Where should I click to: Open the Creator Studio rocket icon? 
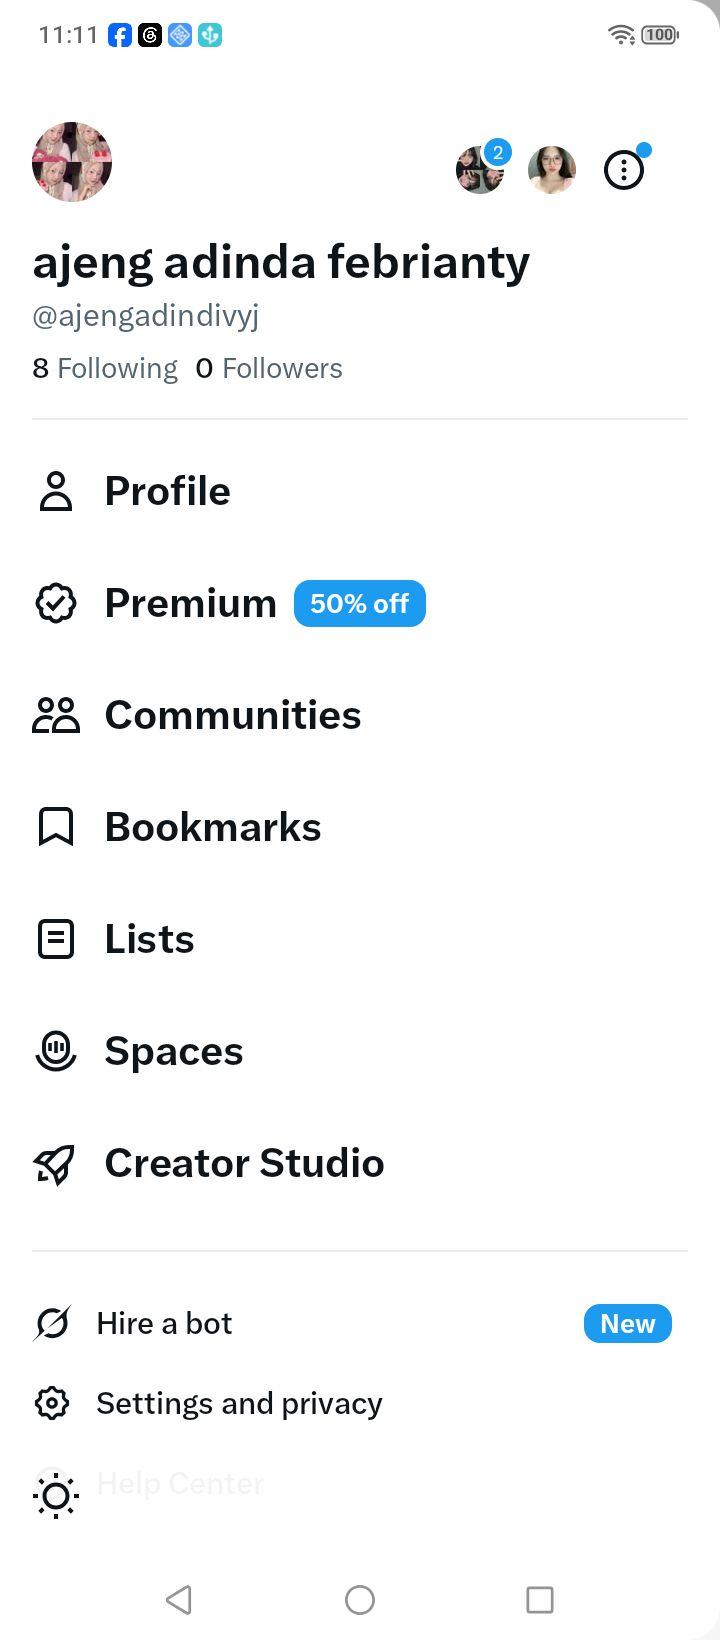56,1163
